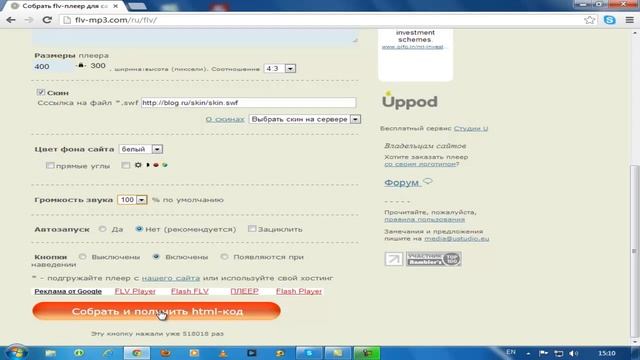Image resolution: width=640 pixels, height=360 pixels.
Task: Open the ПЛЕЕР ad link
Action: point(244,291)
